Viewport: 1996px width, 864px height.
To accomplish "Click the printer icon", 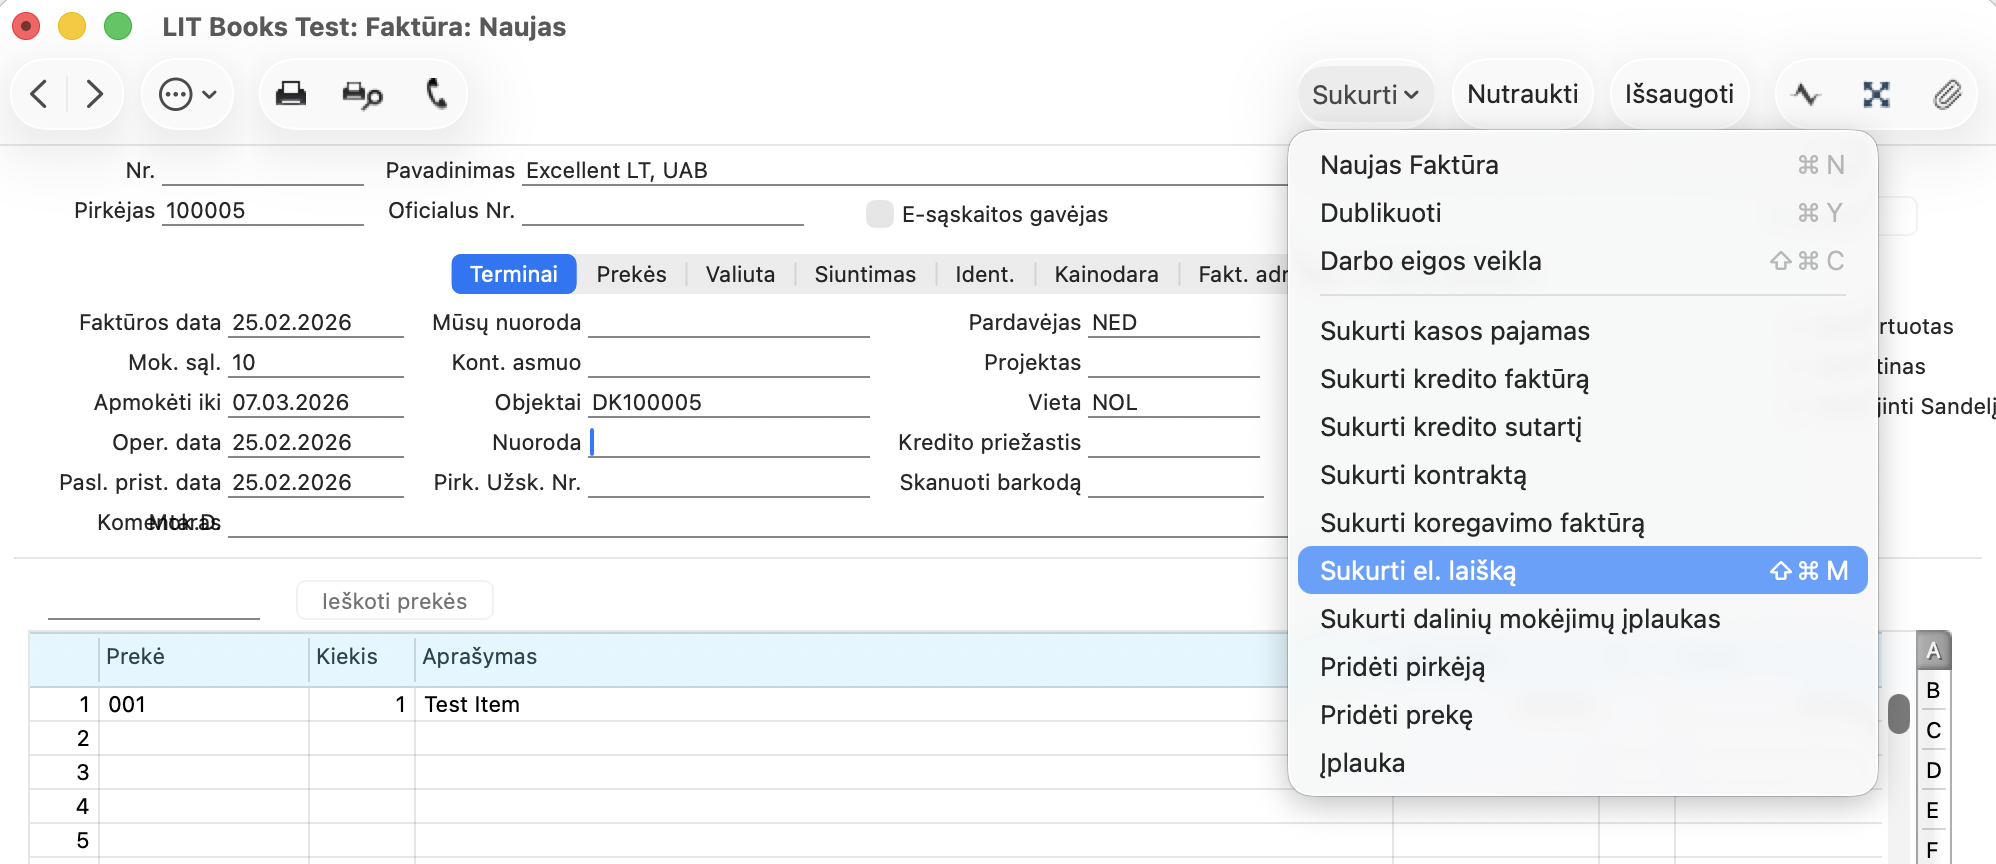I will (x=291, y=94).
